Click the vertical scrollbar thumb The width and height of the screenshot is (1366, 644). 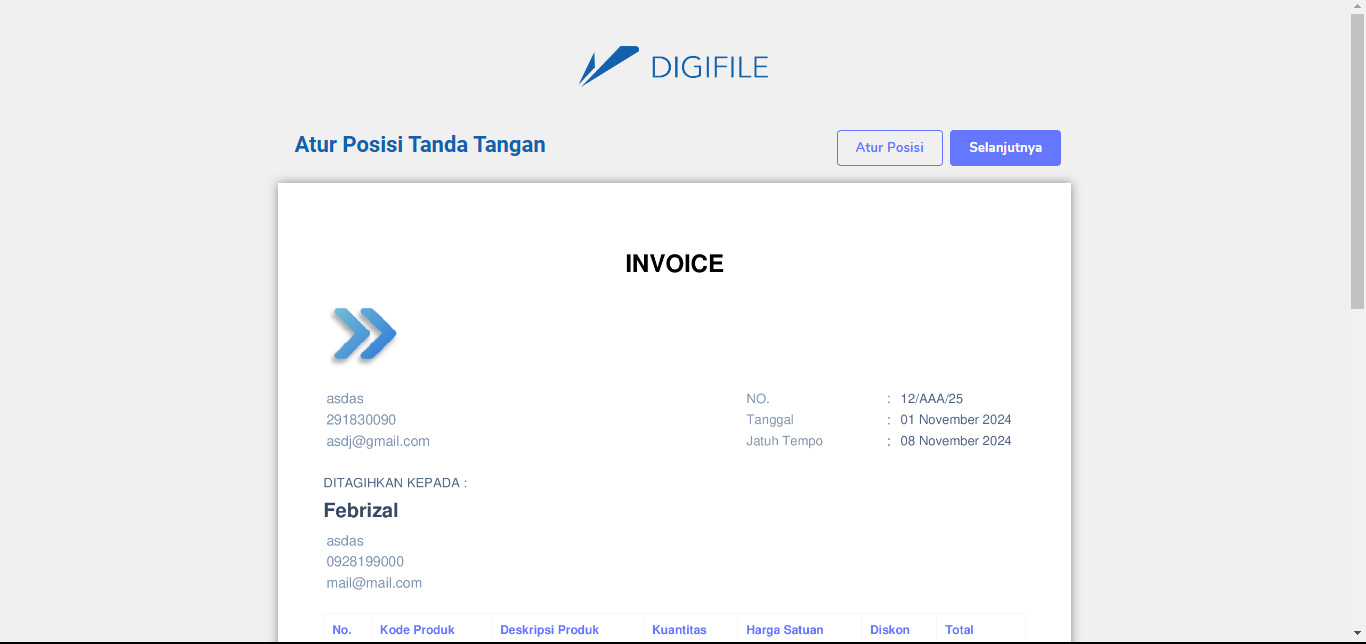click(1357, 160)
